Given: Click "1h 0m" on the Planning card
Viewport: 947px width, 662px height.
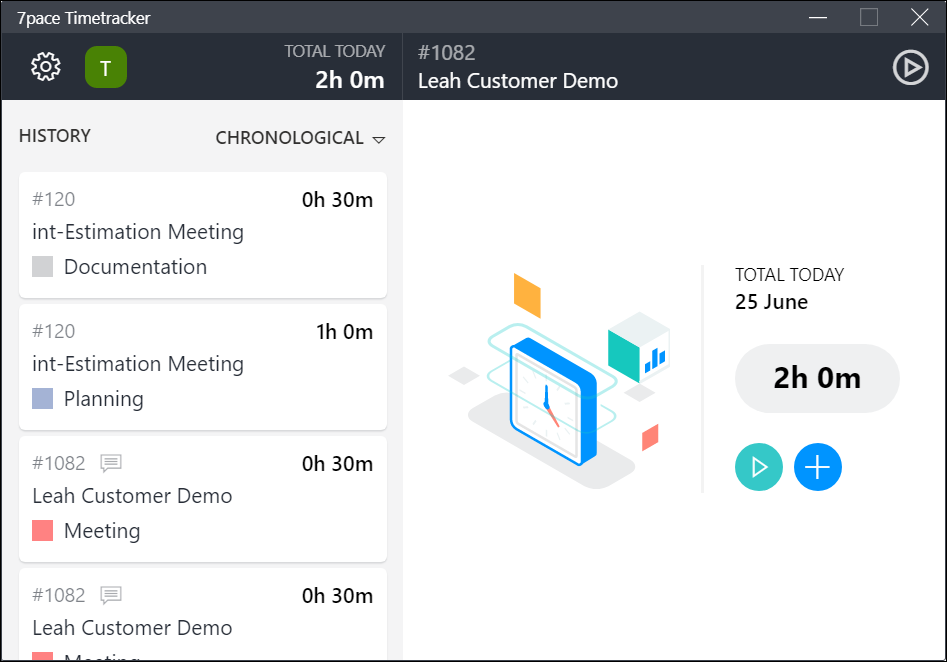Looking at the screenshot, I should tap(345, 332).
